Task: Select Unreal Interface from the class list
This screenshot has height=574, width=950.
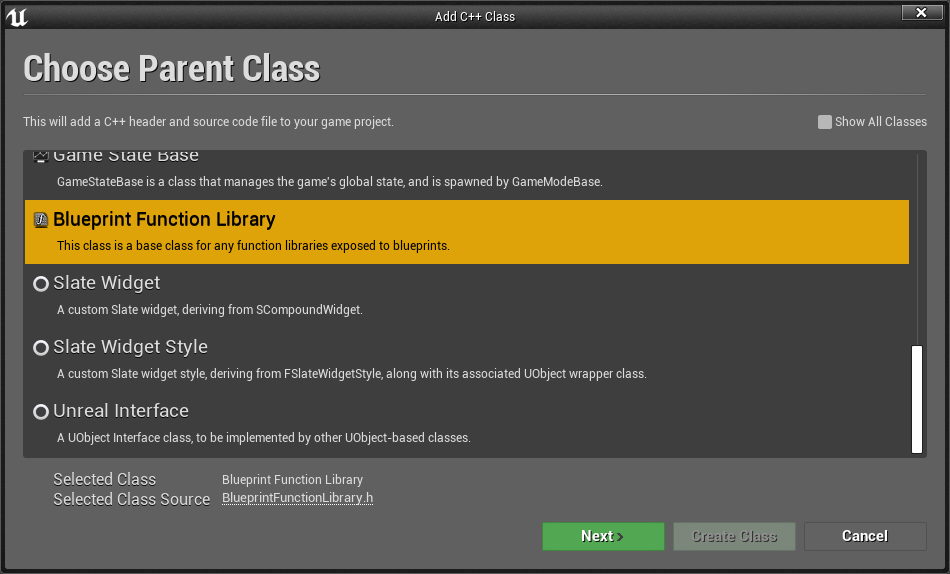Action: pyautogui.click(x=467, y=424)
